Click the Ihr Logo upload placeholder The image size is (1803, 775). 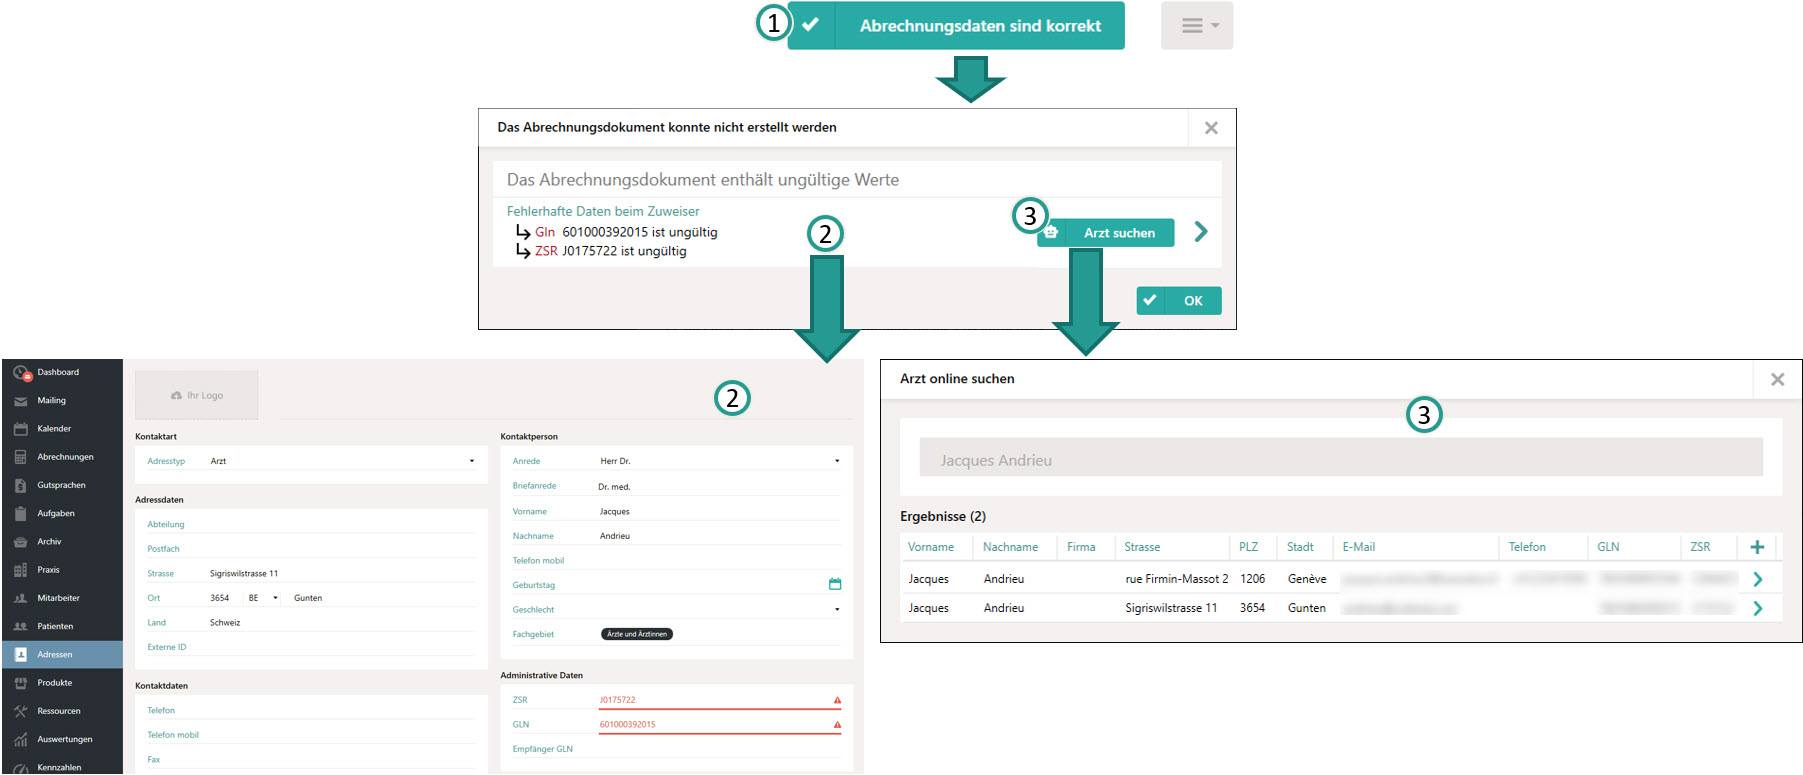(197, 395)
